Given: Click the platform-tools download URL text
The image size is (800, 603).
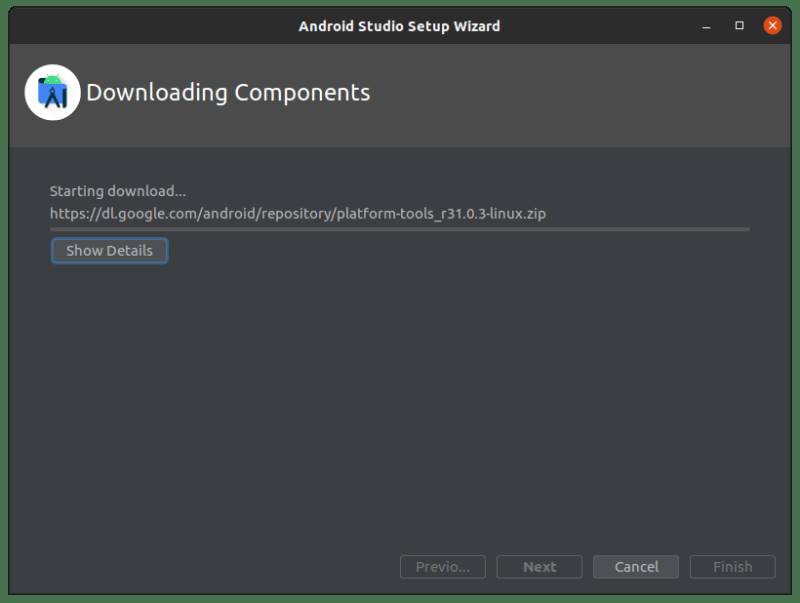Looking at the screenshot, I should pyautogui.click(x=297, y=213).
